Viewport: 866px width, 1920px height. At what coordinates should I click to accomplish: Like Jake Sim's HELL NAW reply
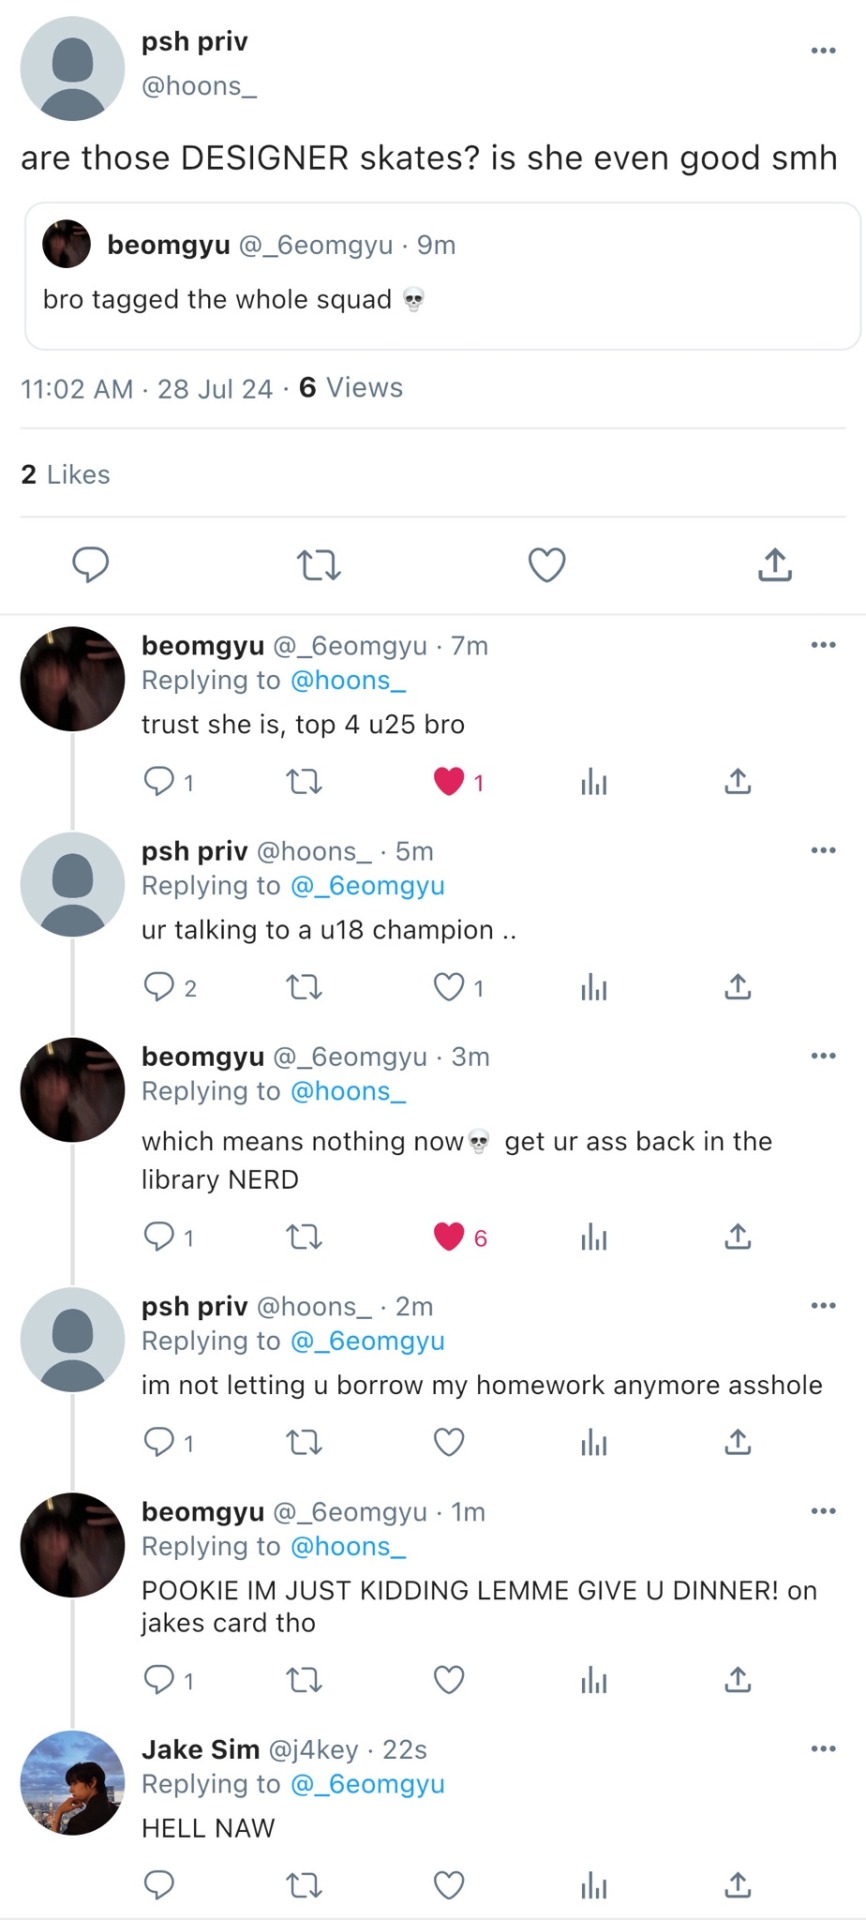click(449, 1886)
